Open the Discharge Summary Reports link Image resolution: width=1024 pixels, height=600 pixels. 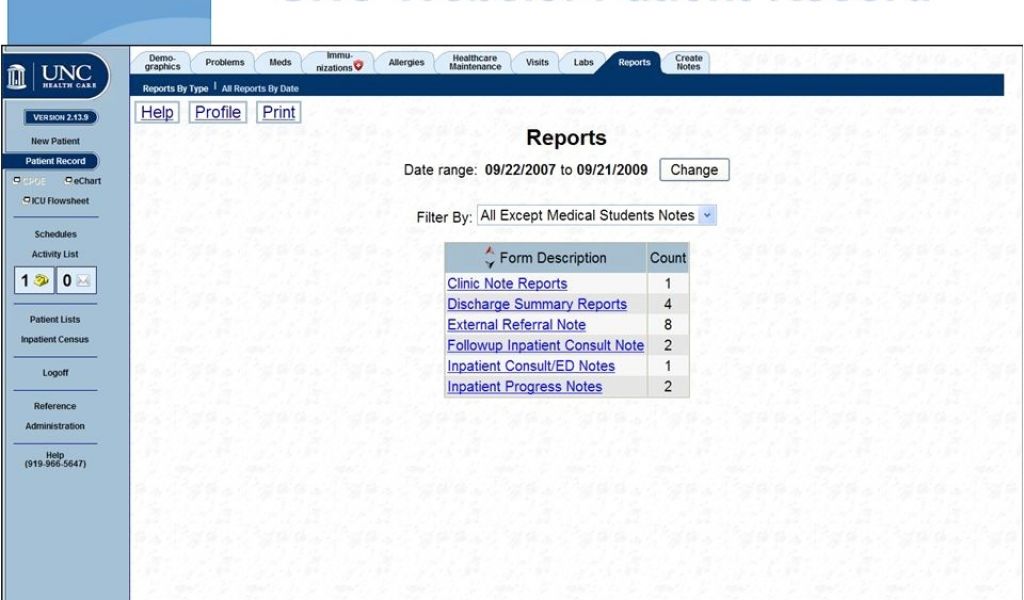[537, 304]
